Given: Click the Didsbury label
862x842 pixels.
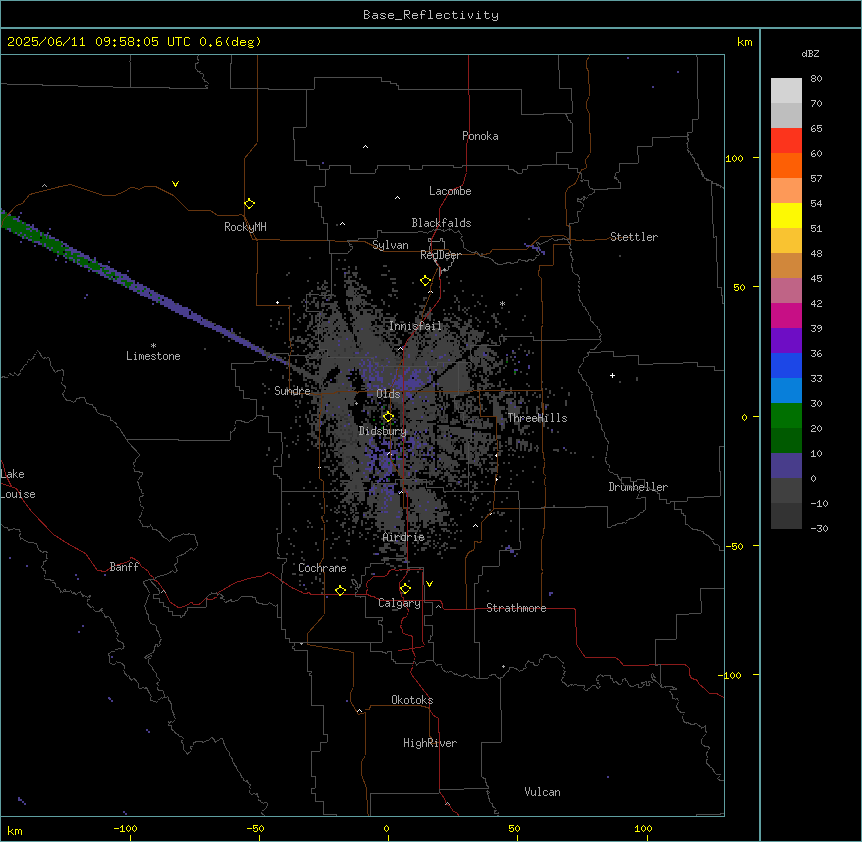Looking at the screenshot, I should click(x=382, y=431).
